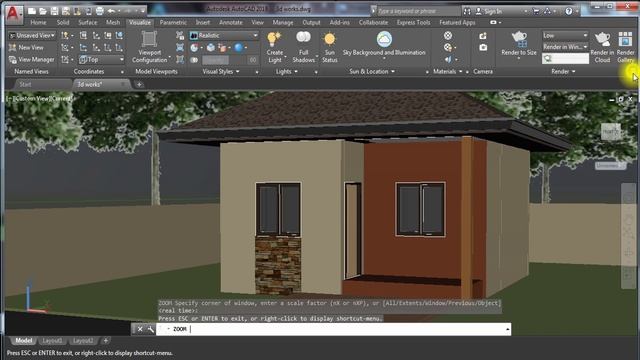Open the Parametric ribbon tab
The width and height of the screenshot is (640, 360).
(173, 22)
